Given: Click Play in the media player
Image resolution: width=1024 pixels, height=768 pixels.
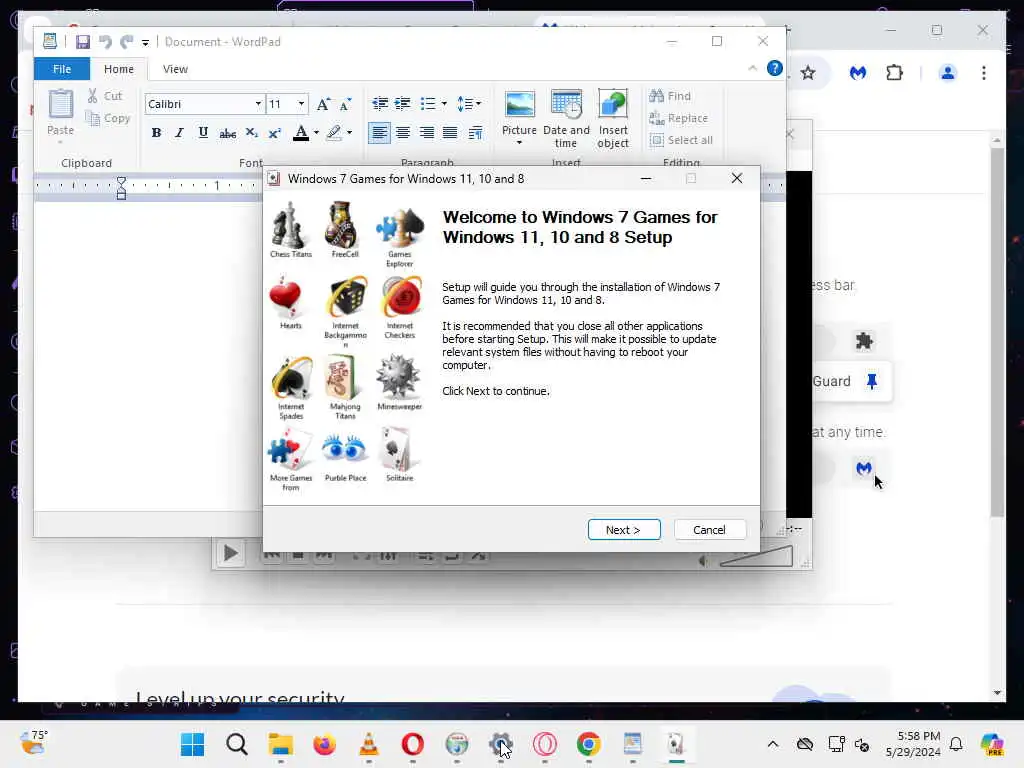Looking at the screenshot, I should tap(230, 554).
